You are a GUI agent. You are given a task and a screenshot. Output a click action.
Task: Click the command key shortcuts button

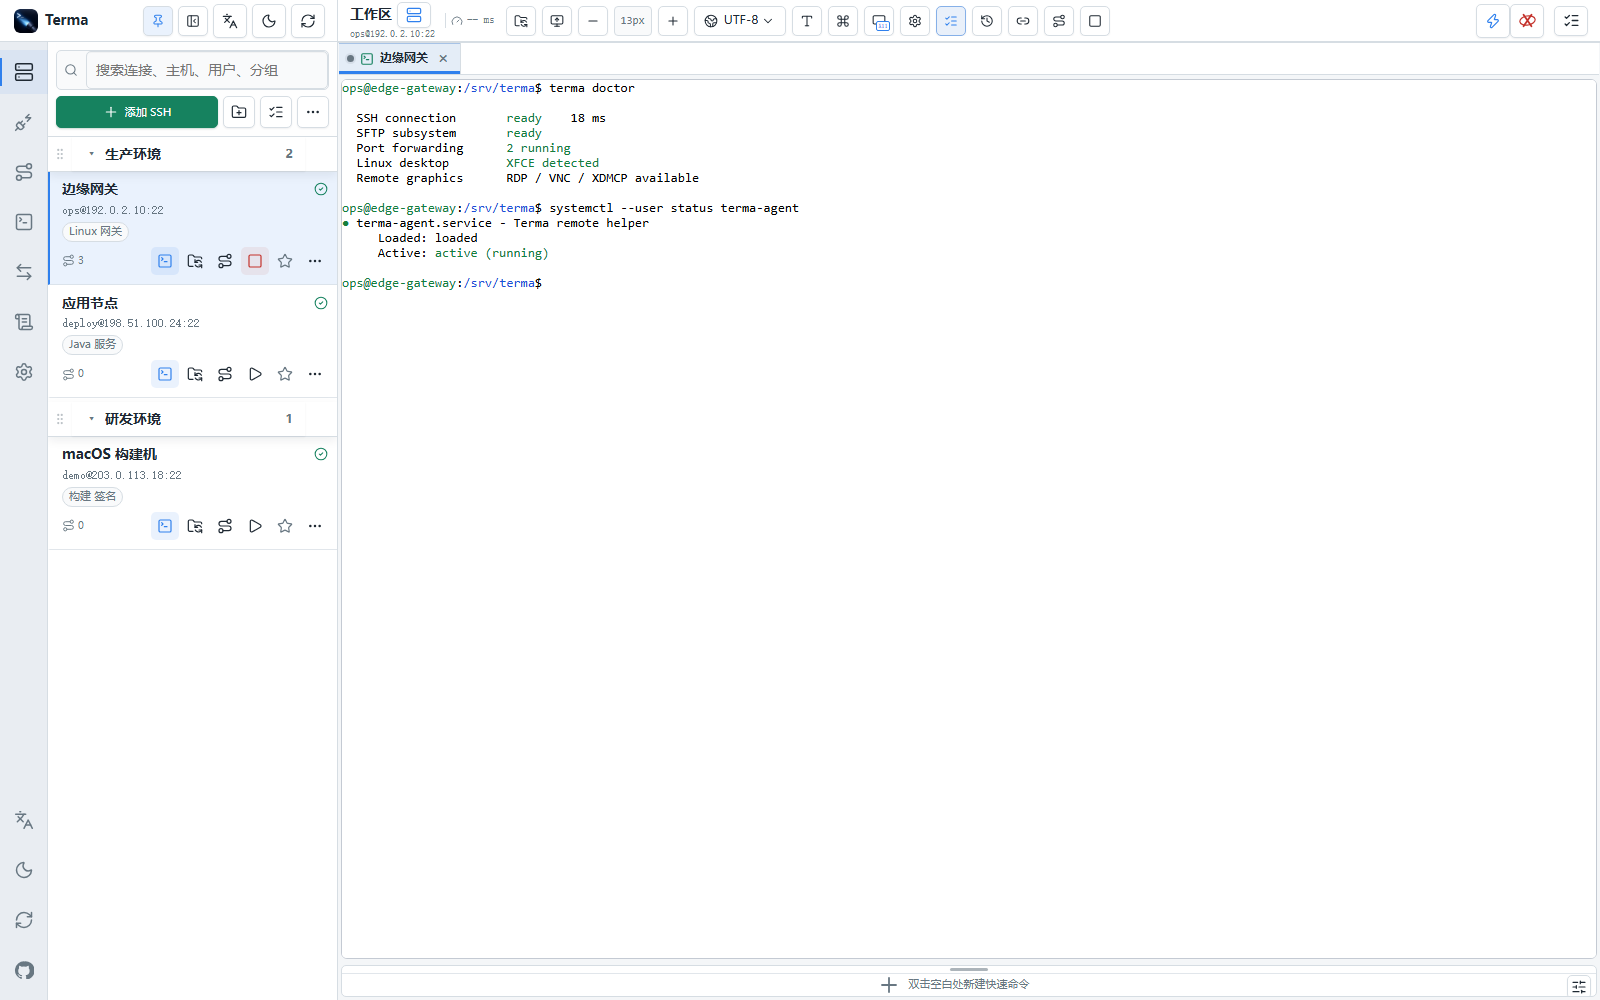pos(843,21)
